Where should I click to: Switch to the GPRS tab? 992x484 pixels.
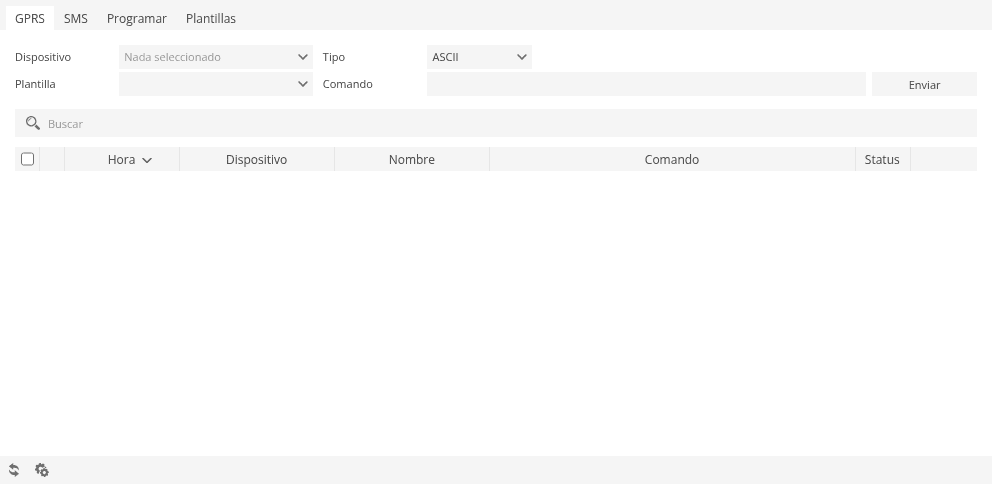30,18
